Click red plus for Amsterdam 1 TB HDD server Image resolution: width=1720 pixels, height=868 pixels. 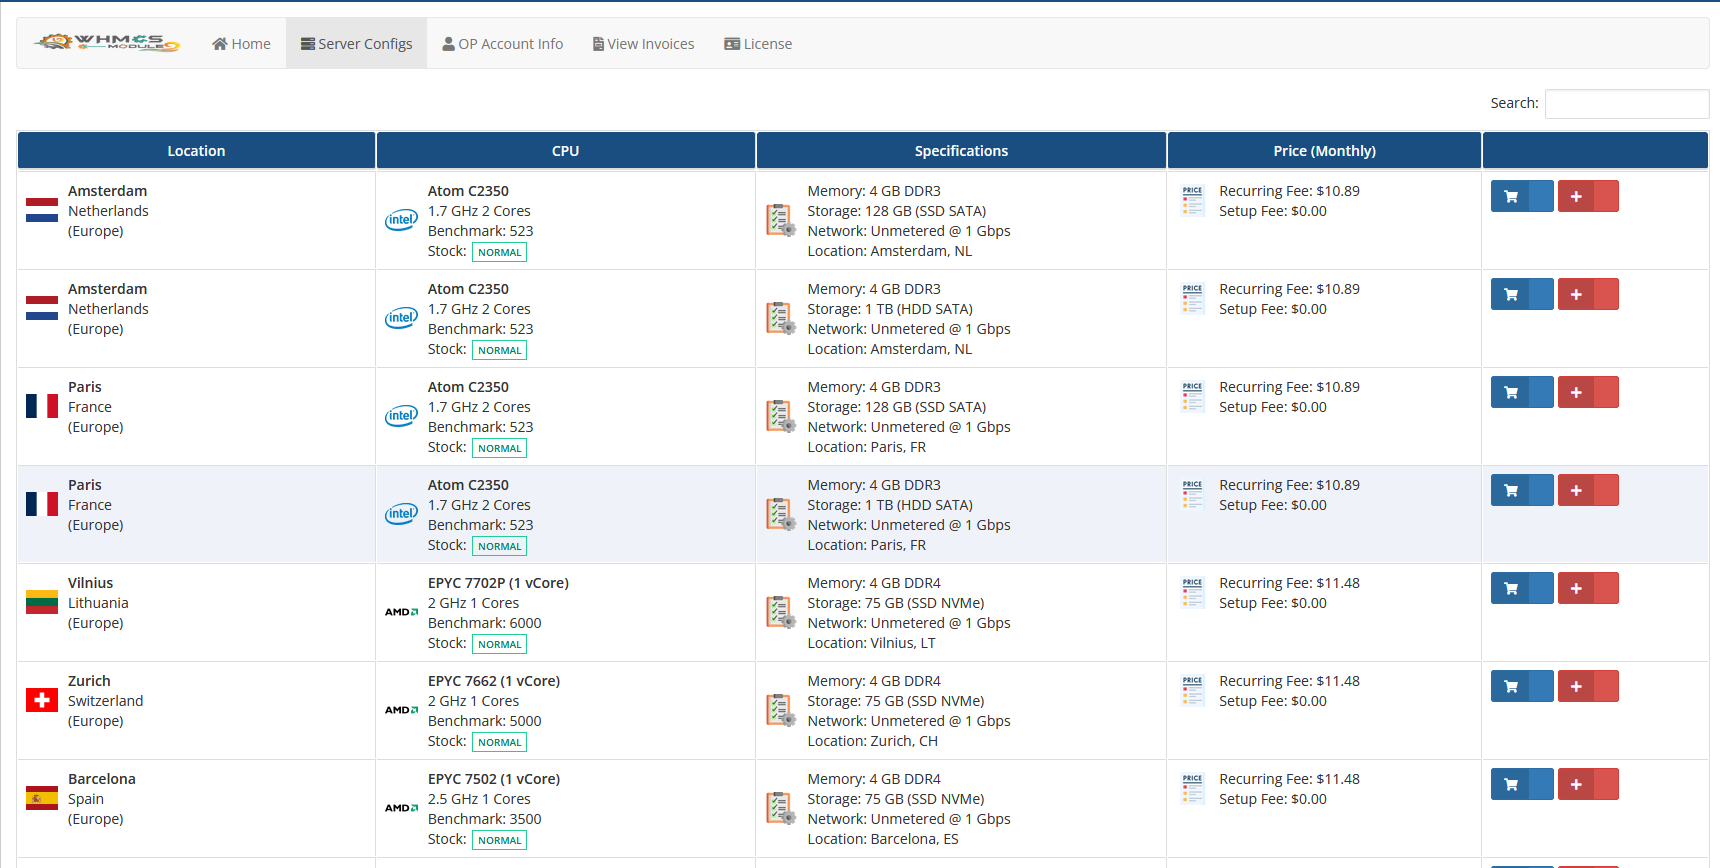click(1588, 294)
